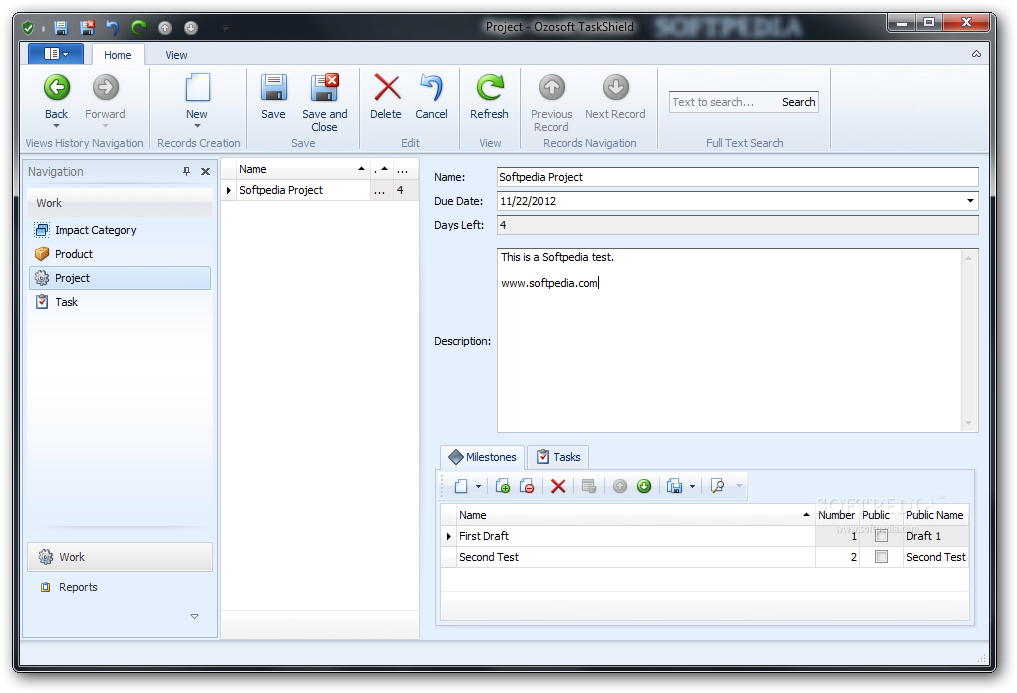
Task: Go to Previous Record in ribbon
Action: [x=551, y=103]
